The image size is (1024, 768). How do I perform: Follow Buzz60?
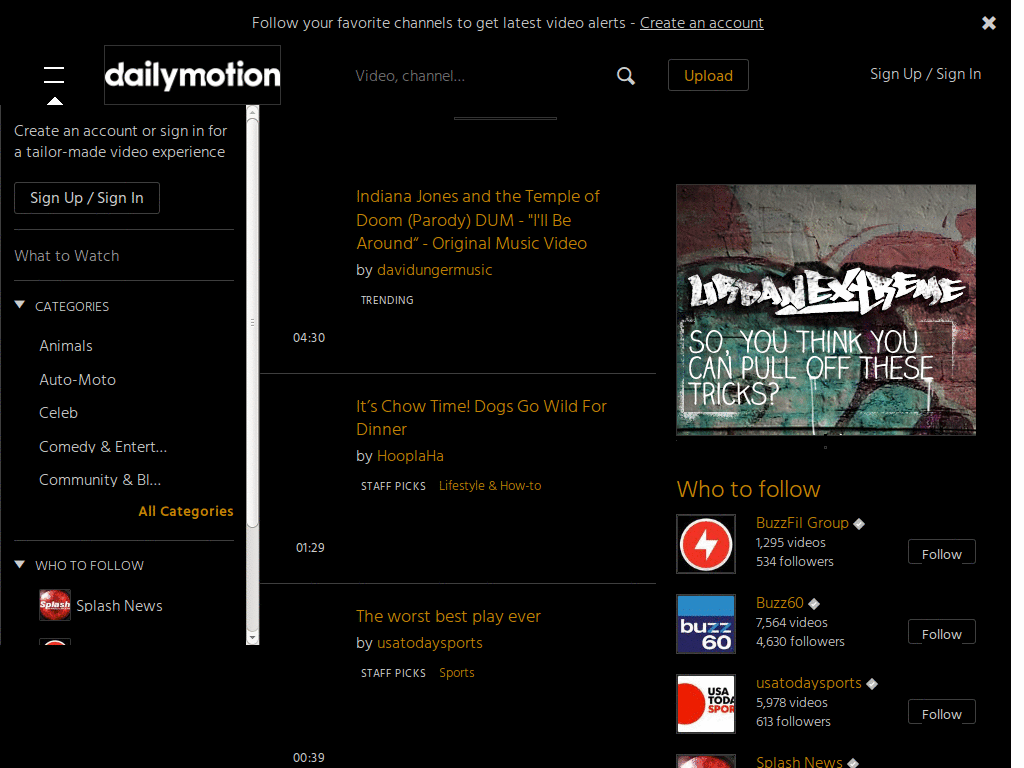pyautogui.click(x=942, y=632)
